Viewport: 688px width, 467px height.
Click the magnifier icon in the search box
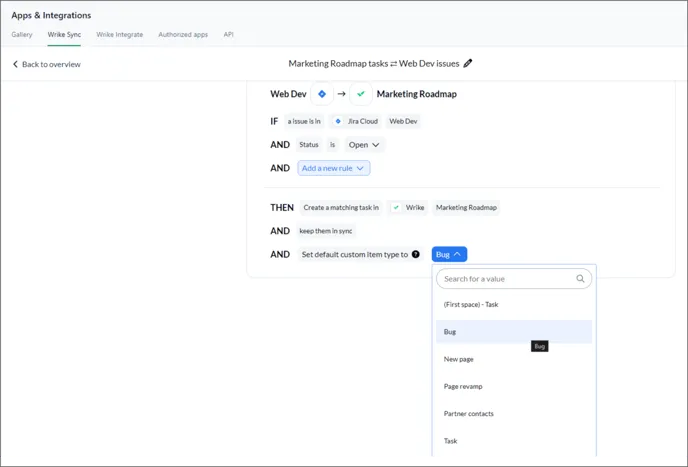pyautogui.click(x=580, y=279)
